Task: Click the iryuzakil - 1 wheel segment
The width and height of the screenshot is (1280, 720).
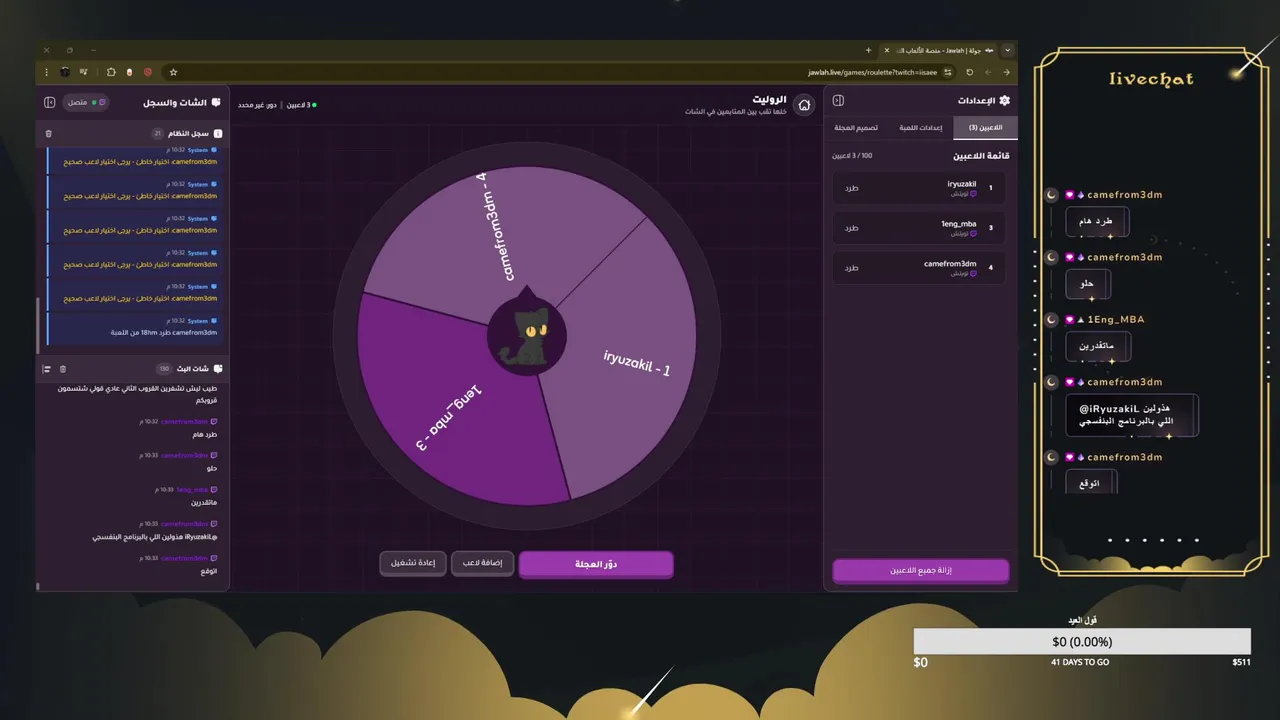Action: [635, 362]
